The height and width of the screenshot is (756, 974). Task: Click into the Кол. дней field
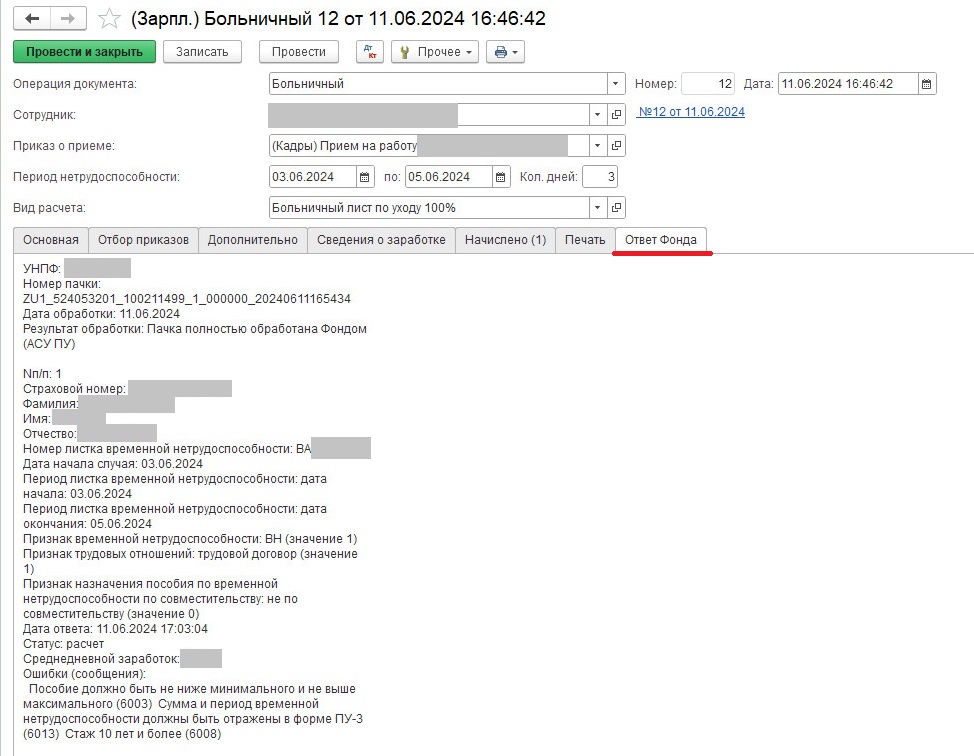599,177
